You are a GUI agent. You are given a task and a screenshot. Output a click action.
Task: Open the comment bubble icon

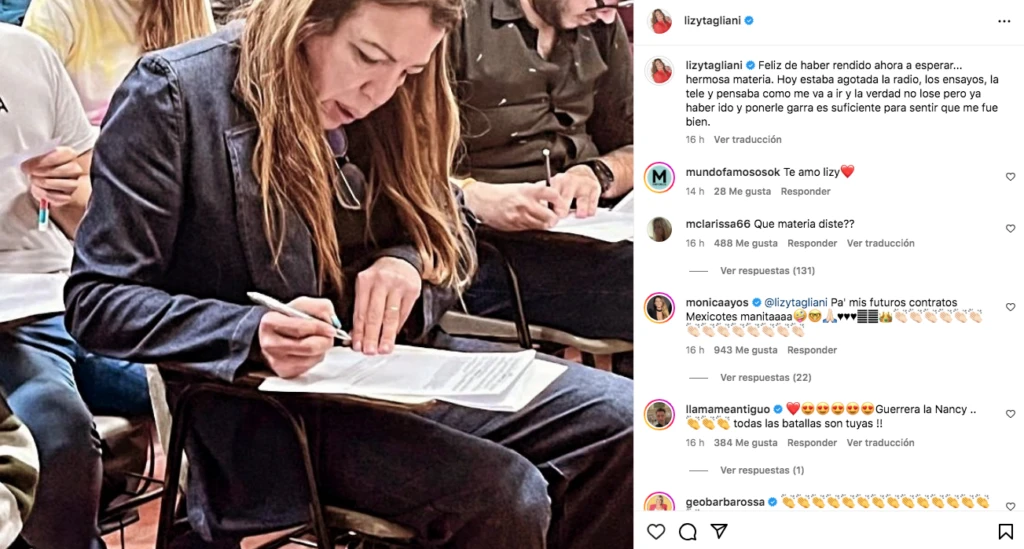tap(688, 531)
